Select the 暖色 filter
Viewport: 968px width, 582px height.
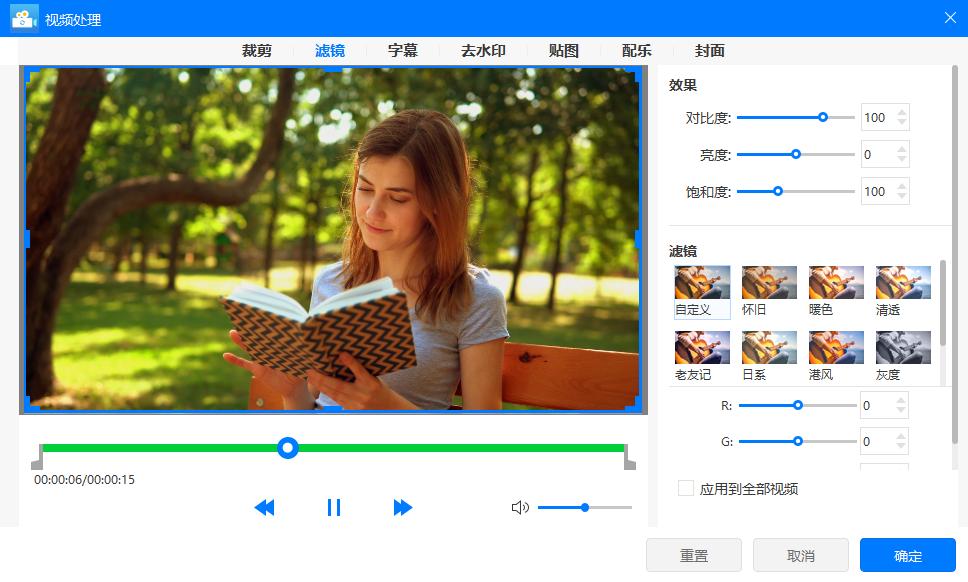(835, 282)
